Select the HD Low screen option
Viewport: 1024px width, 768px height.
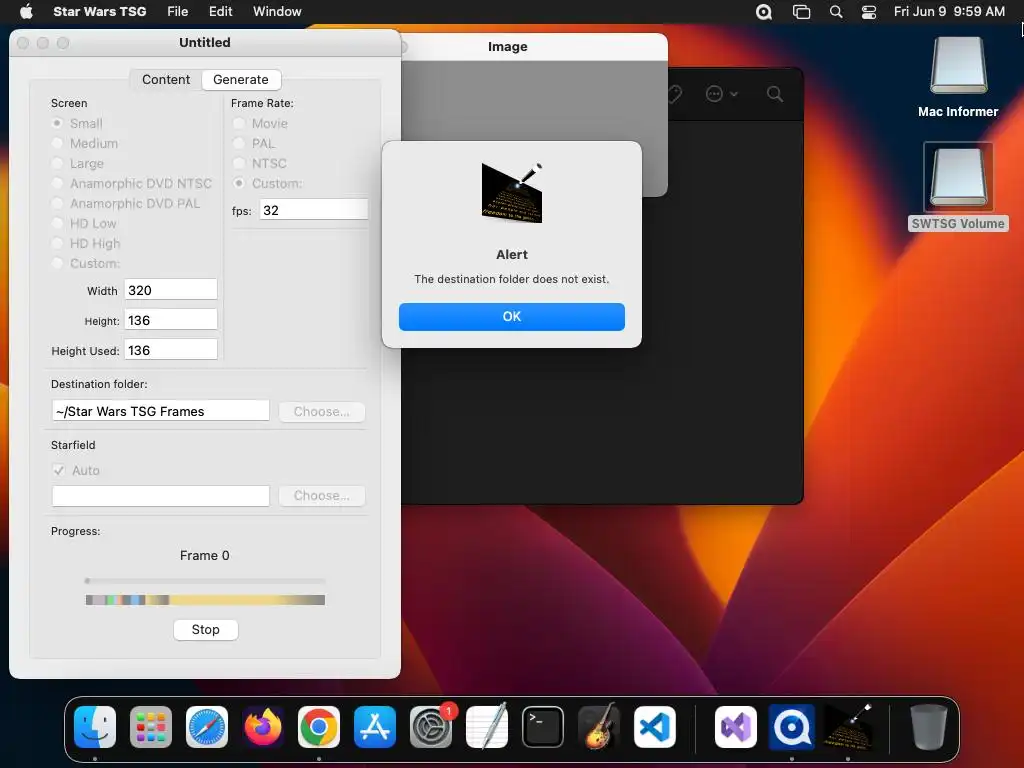pos(57,223)
